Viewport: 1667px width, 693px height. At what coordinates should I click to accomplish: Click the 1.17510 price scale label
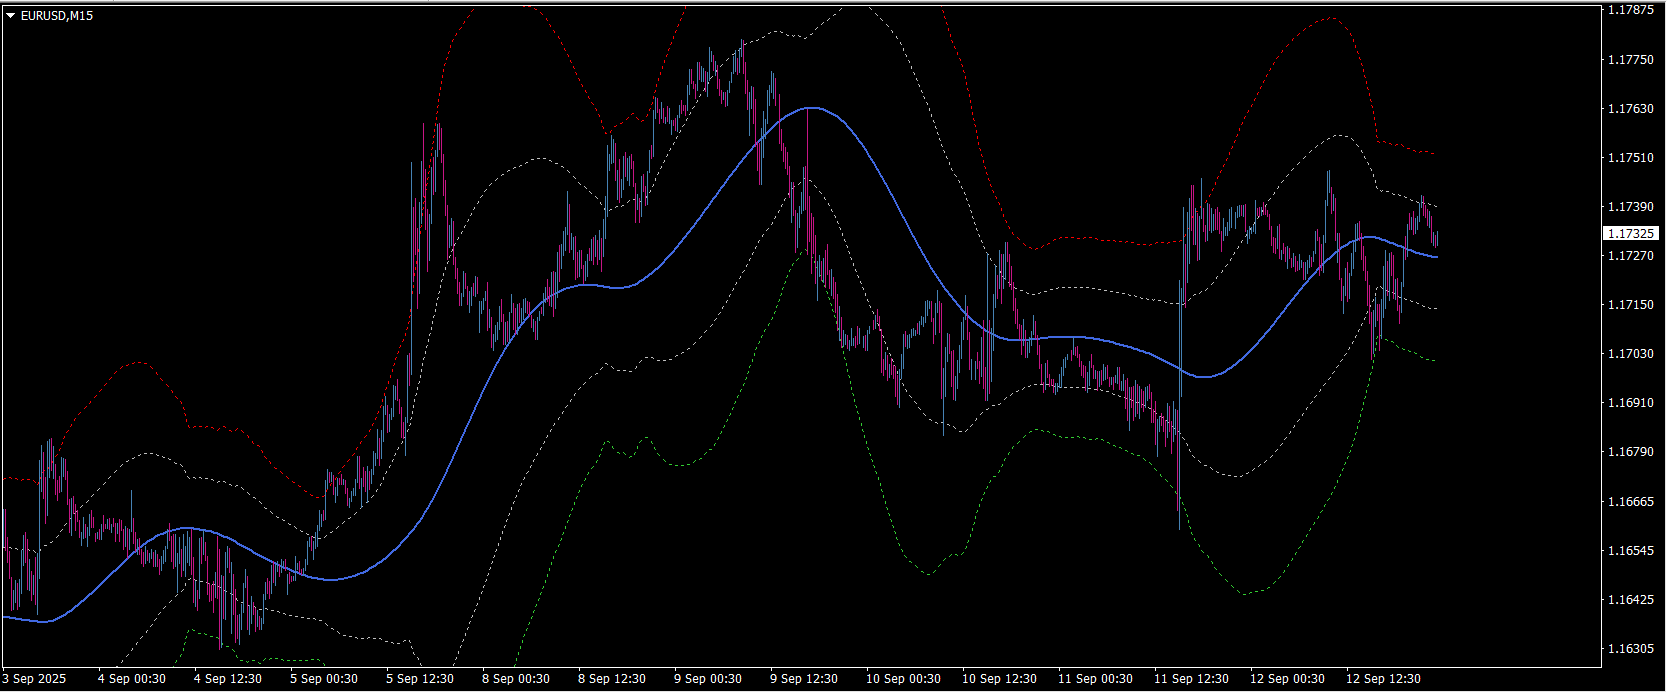[x=1630, y=158]
